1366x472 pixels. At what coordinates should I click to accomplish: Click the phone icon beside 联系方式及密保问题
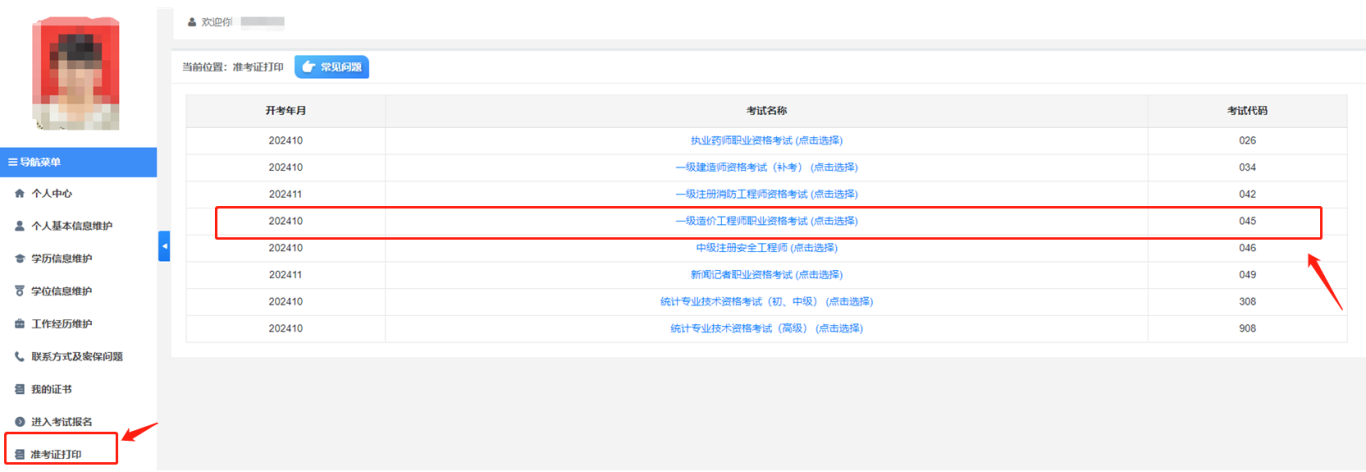tap(20, 356)
